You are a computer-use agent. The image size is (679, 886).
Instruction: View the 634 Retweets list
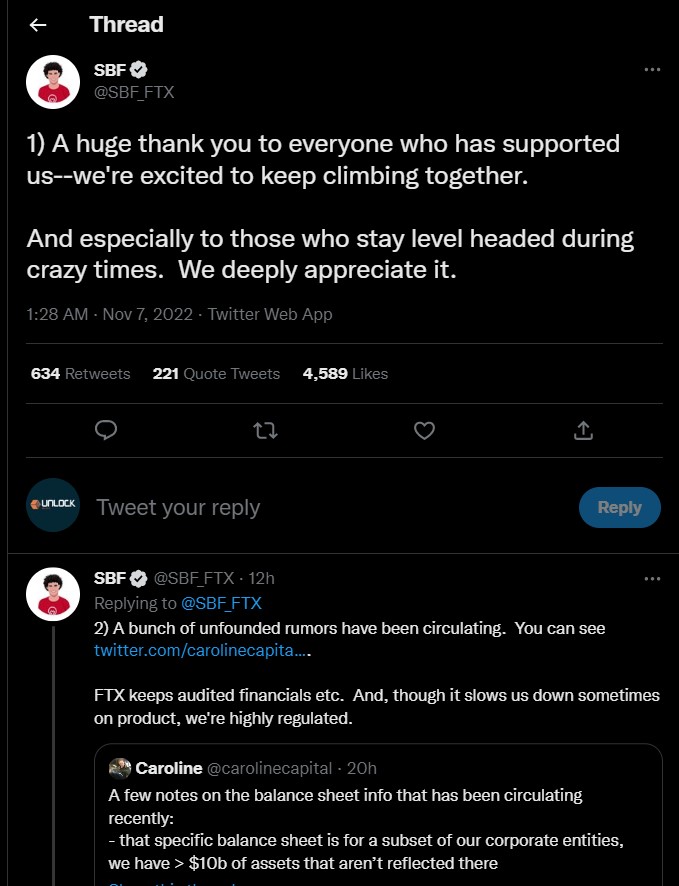click(81, 373)
